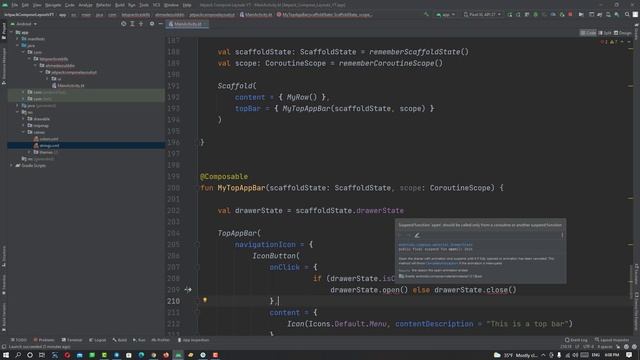Switch editor to Split view
Screen dimensions: 640x360
pyautogui.click(x=605, y=33)
